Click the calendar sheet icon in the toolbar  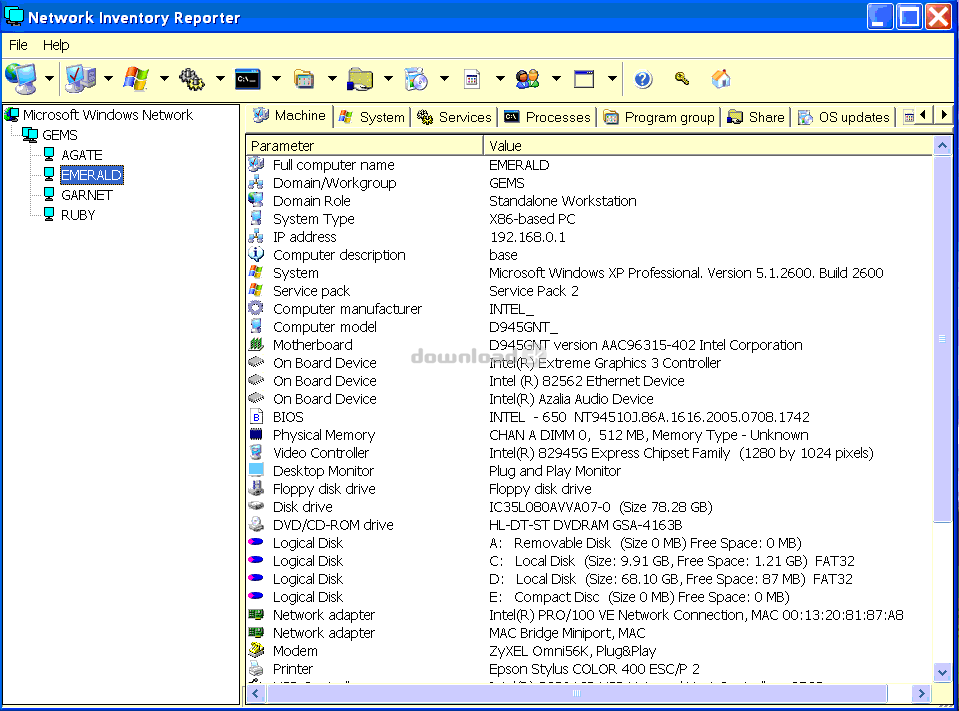click(x=472, y=79)
